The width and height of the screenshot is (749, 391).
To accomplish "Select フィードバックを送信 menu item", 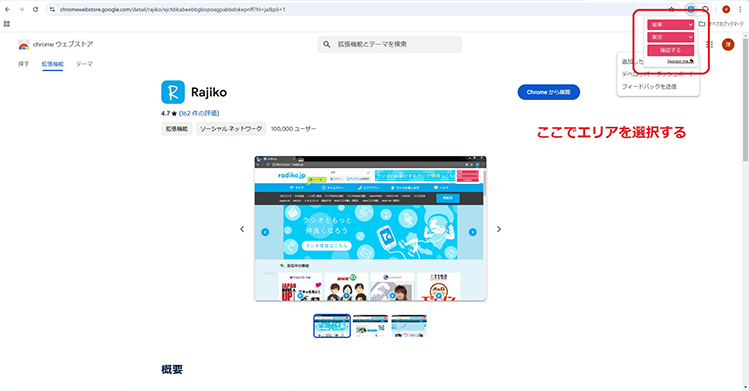I will [649, 86].
